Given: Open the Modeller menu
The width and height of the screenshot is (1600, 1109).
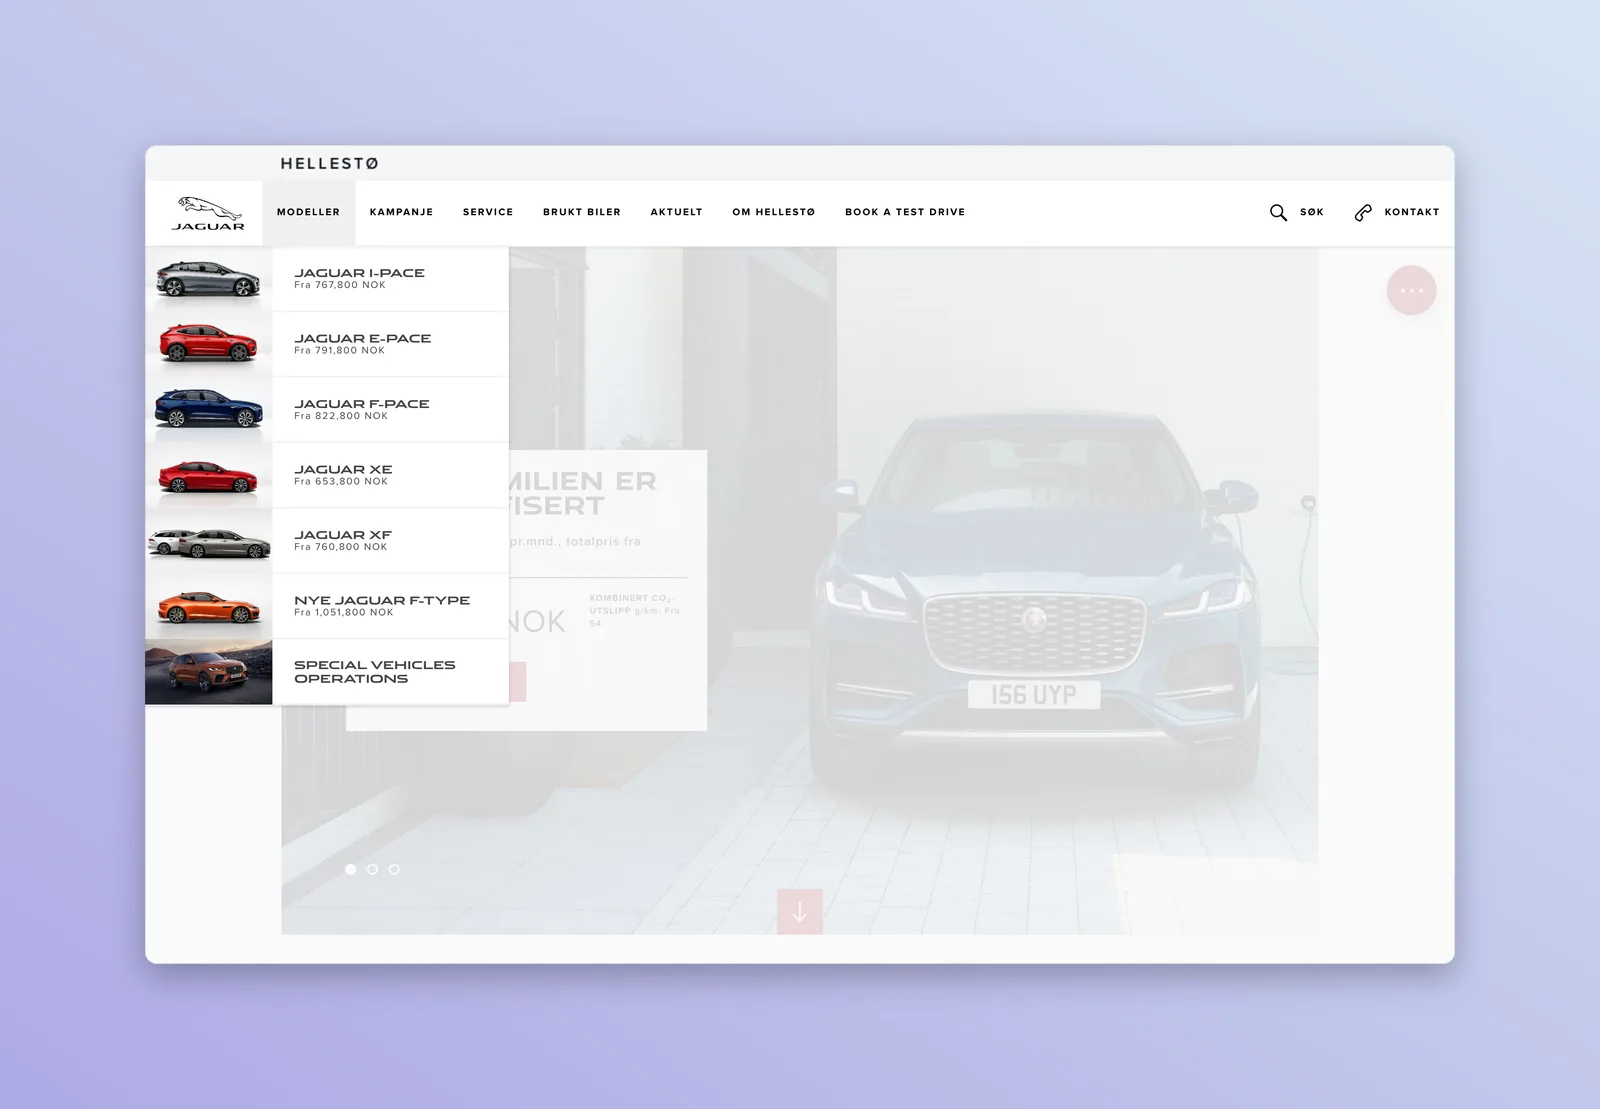Looking at the screenshot, I should click(308, 212).
